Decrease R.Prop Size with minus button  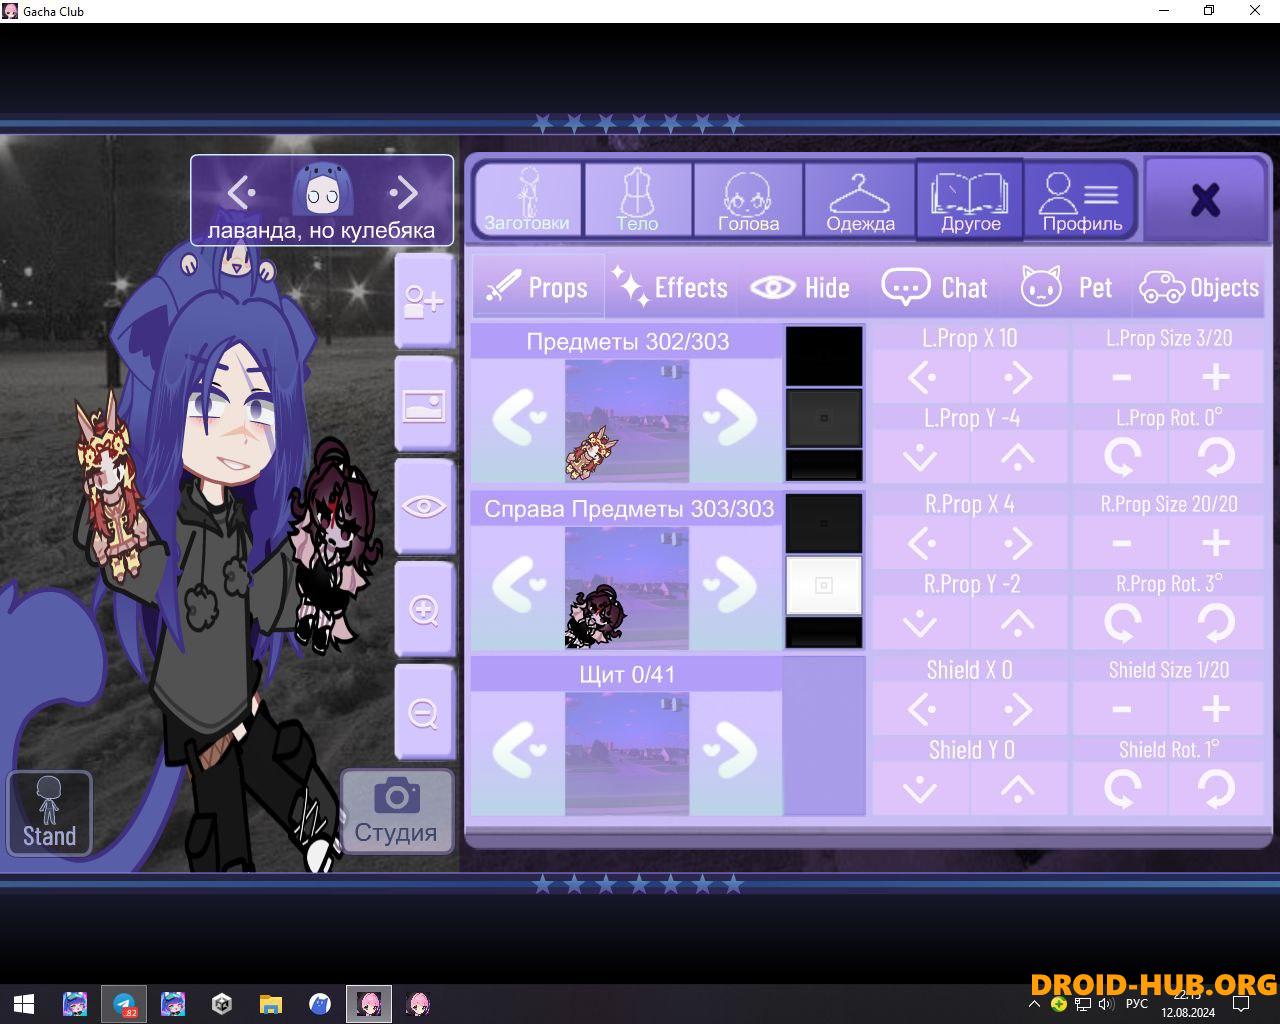1121,543
